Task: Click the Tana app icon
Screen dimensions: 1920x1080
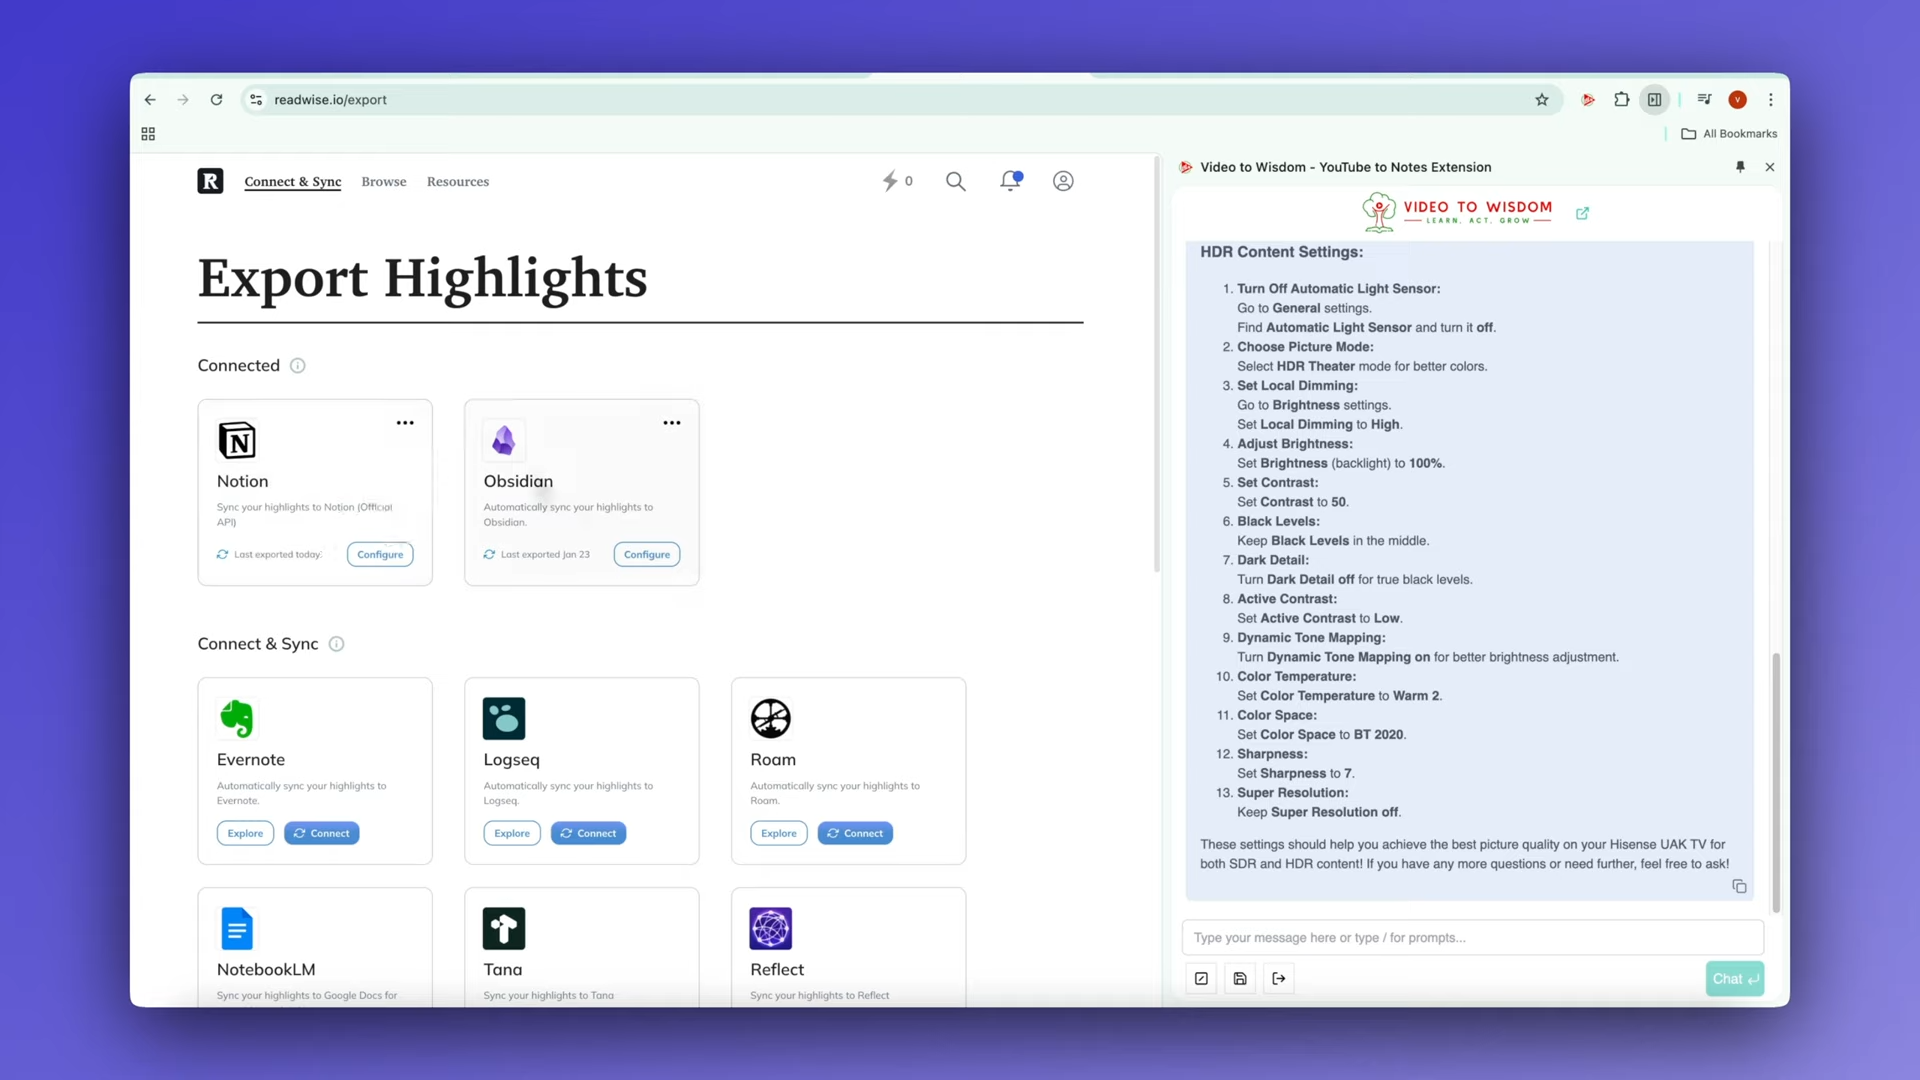Action: point(504,928)
